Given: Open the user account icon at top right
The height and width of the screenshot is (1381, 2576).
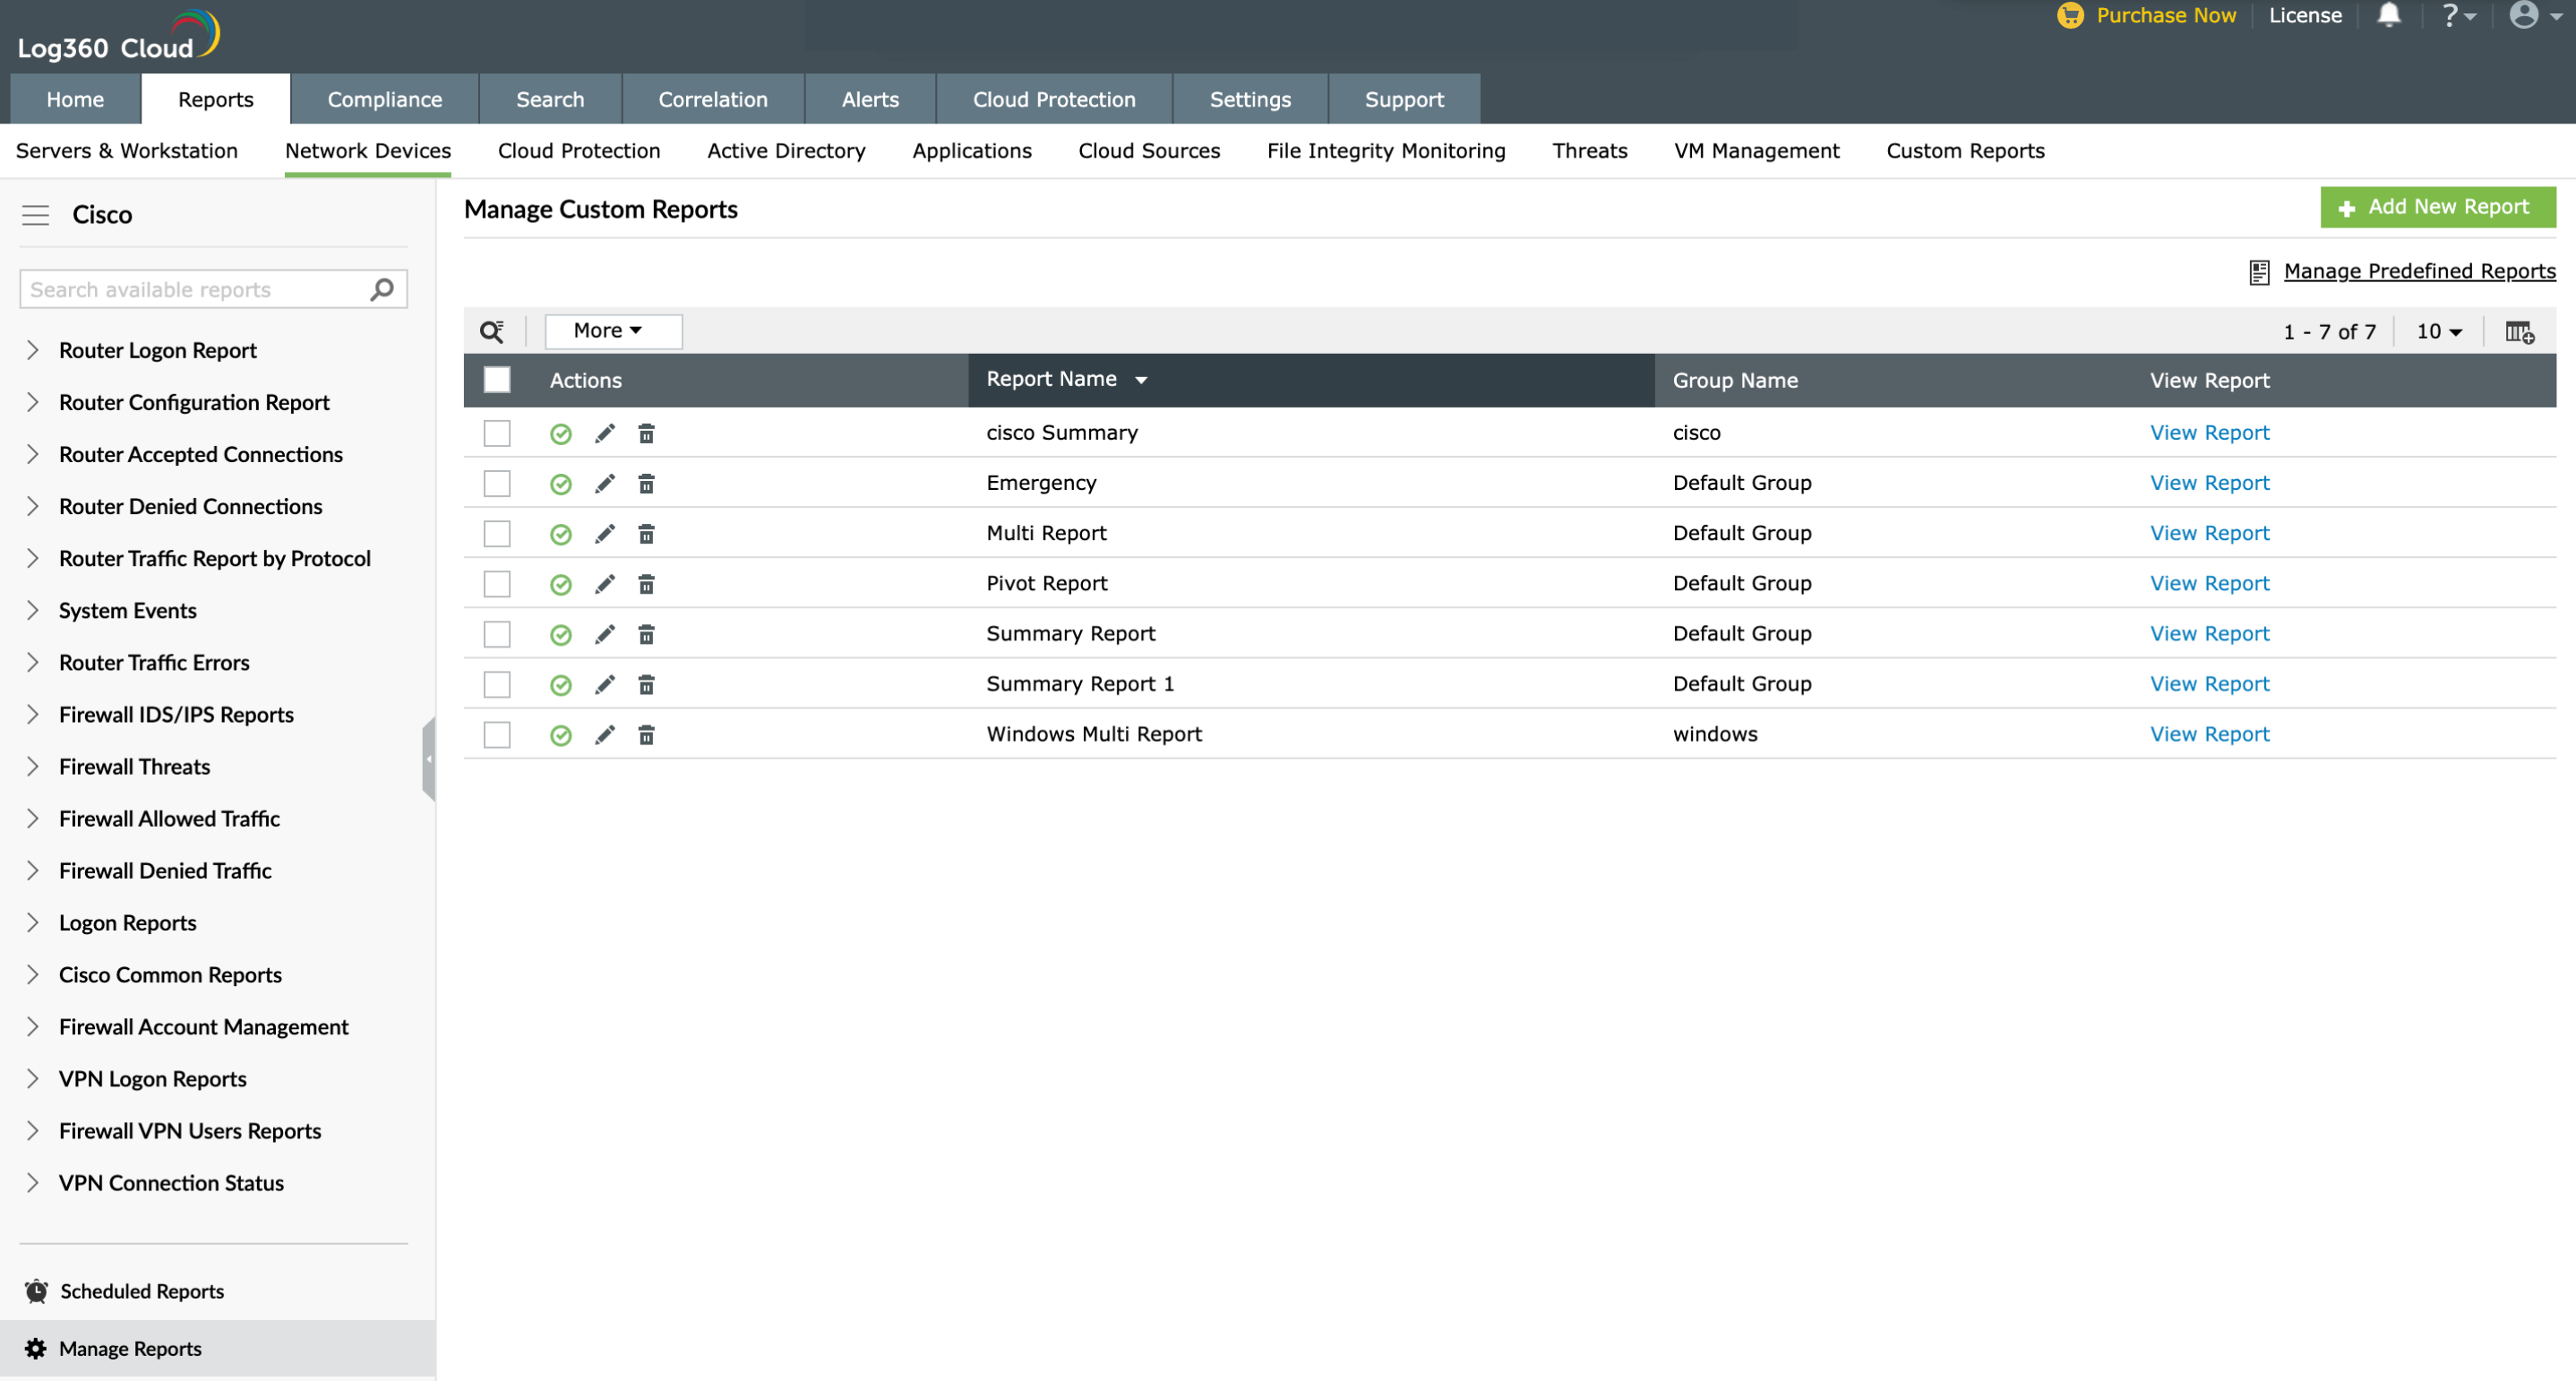Looking at the screenshot, I should (x=2524, y=15).
